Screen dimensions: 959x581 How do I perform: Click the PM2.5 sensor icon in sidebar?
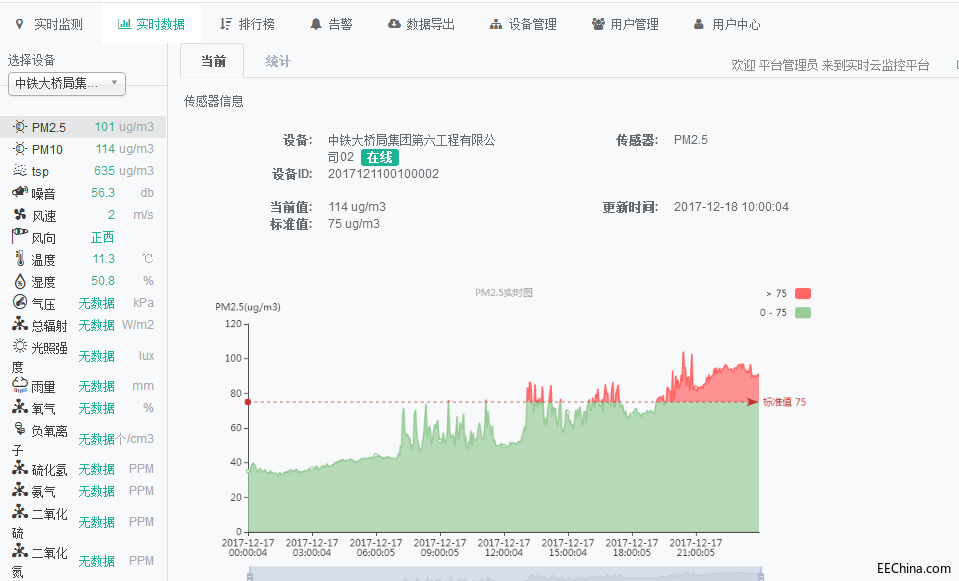pyautogui.click(x=20, y=127)
